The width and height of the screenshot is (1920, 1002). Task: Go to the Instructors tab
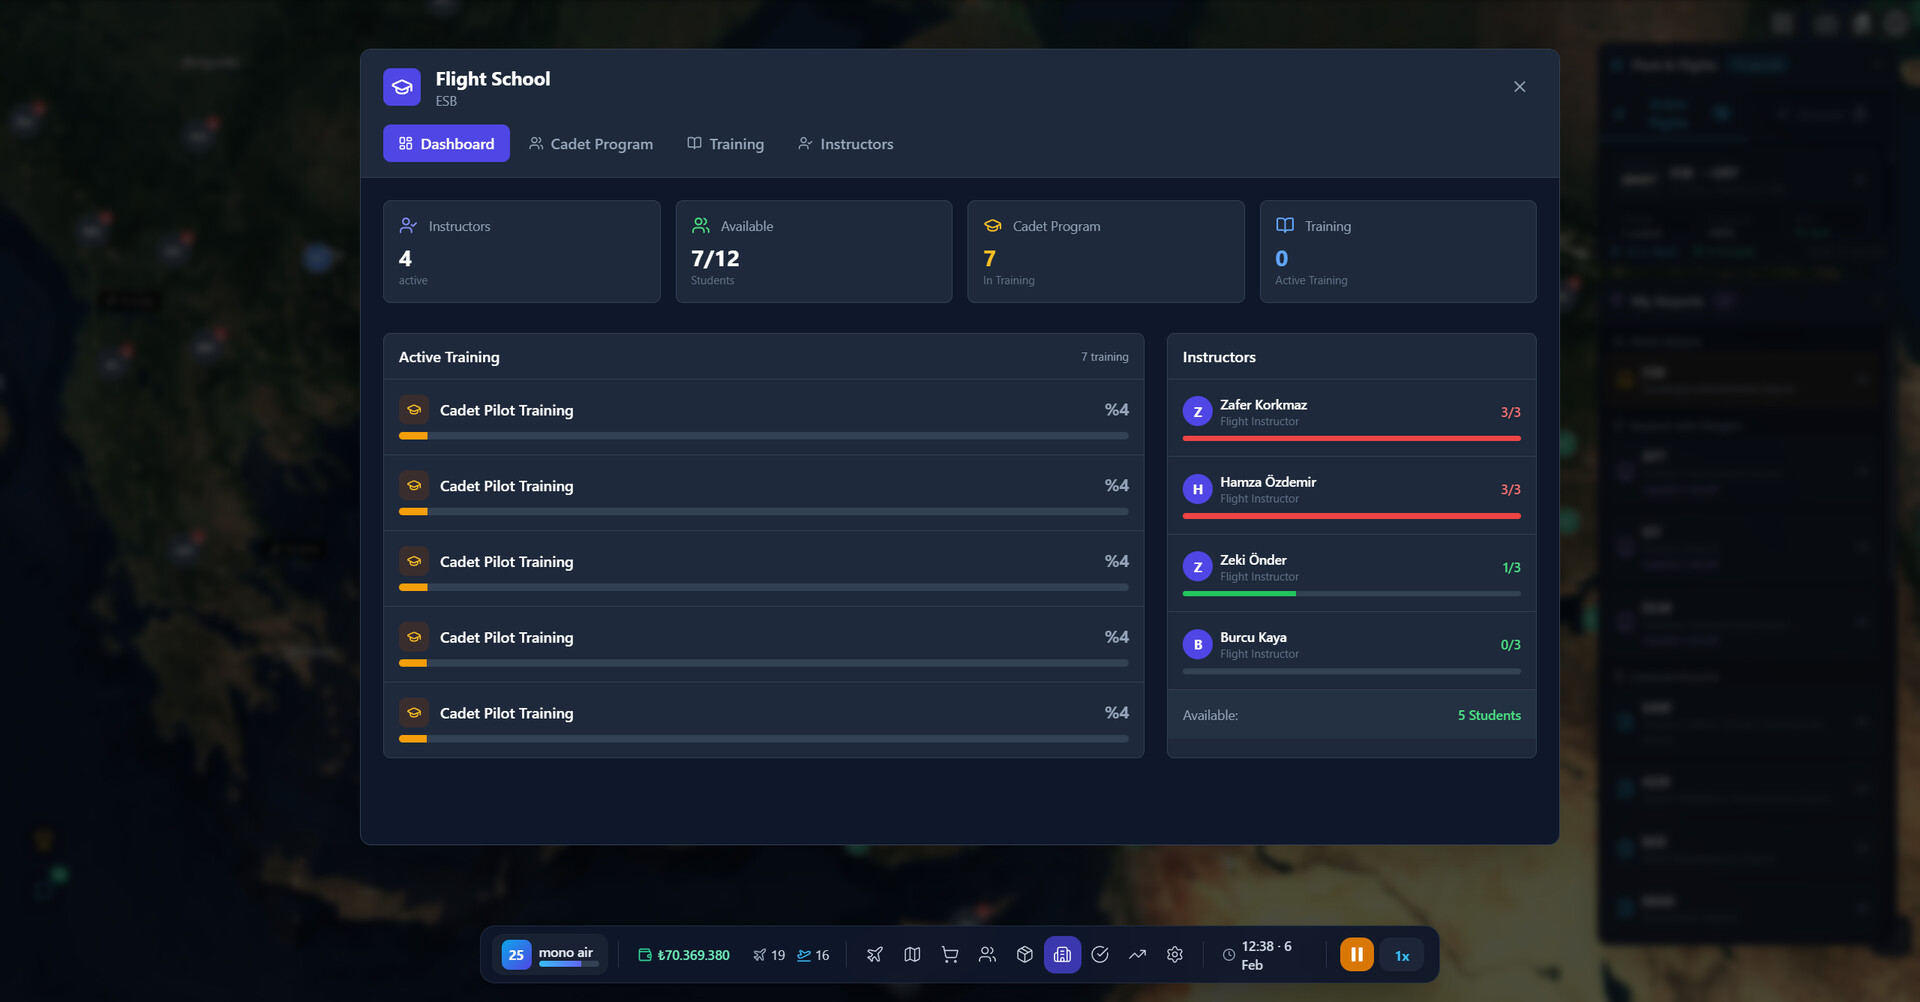point(846,144)
